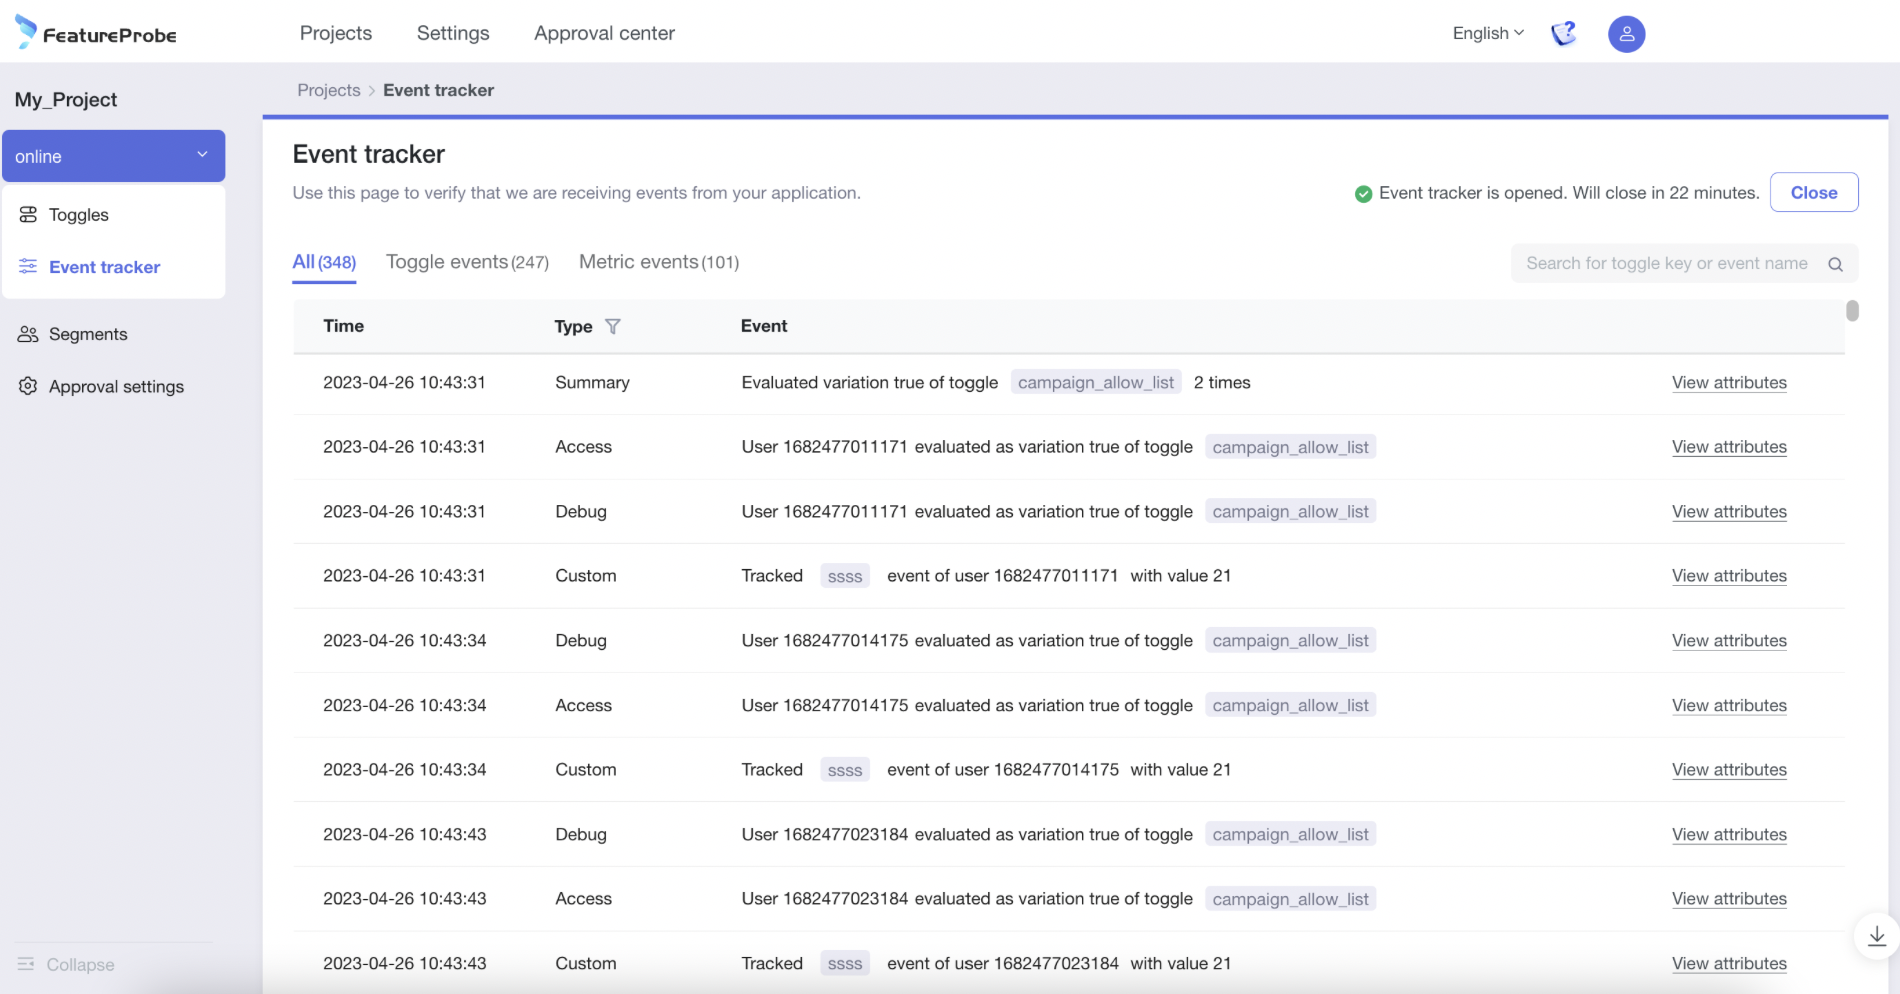The width and height of the screenshot is (1900, 994).
Task: Click the Segments people icon
Action: coord(28,334)
